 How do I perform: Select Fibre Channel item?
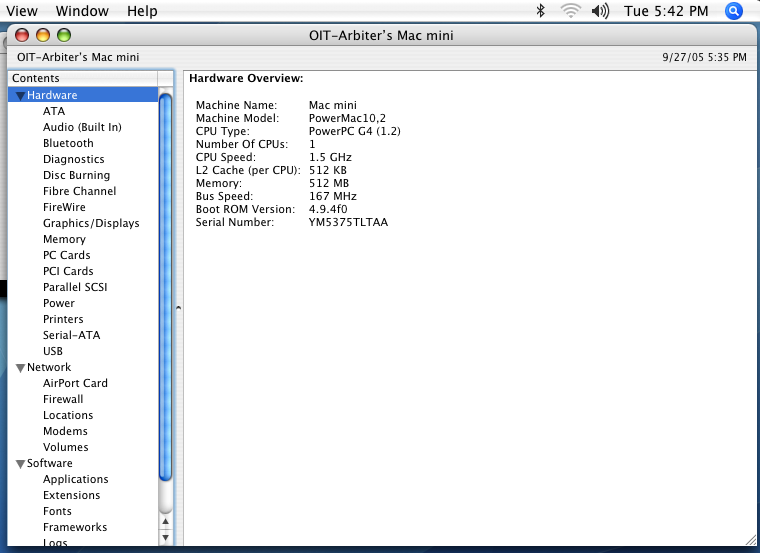point(79,191)
